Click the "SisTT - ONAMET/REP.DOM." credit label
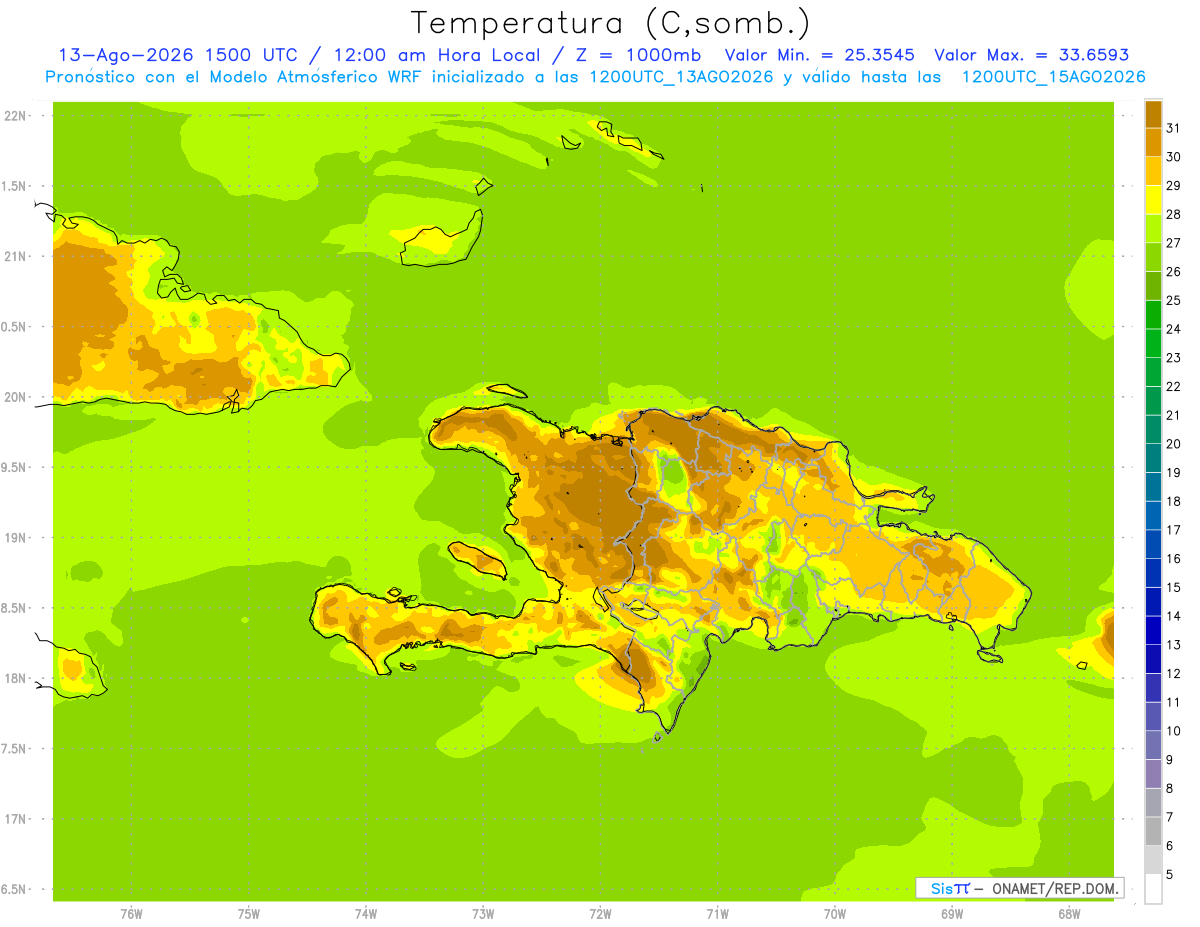The image size is (1200, 927). tap(1019, 888)
